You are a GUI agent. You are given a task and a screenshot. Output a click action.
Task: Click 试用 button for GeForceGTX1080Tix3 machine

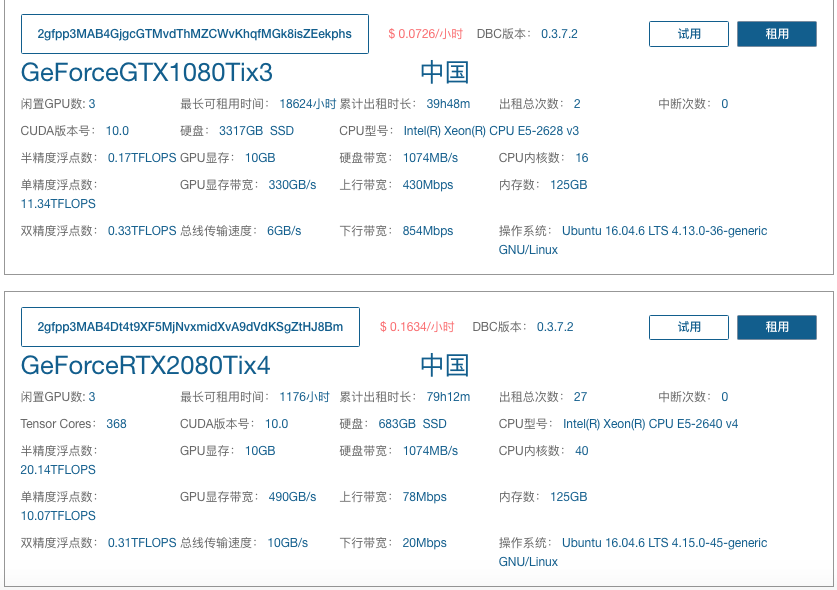pos(689,34)
